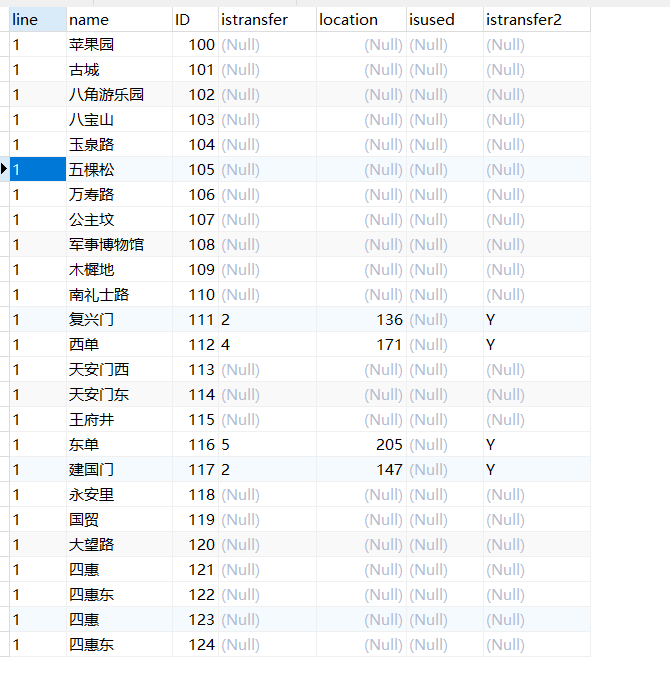
Task: Select location cell 205
Action: tap(361, 445)
